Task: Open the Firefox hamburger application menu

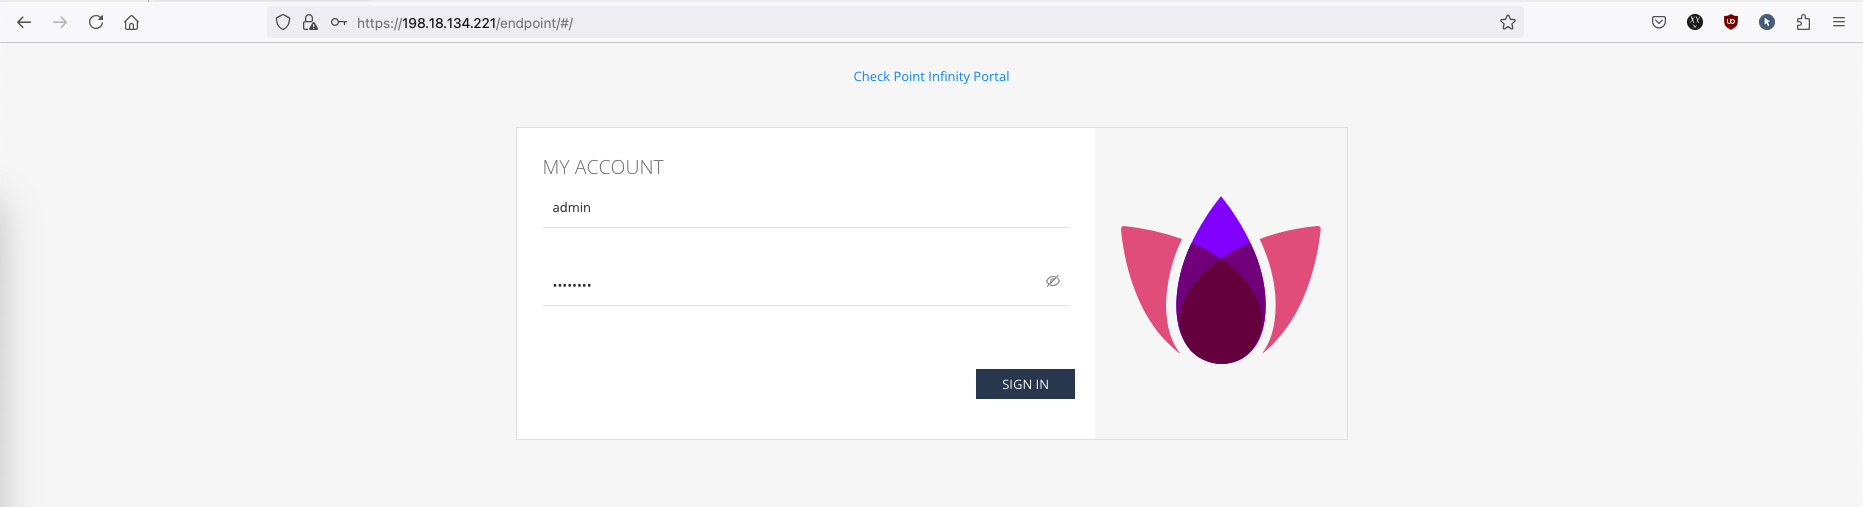Action: click(x=1839, y=22)
